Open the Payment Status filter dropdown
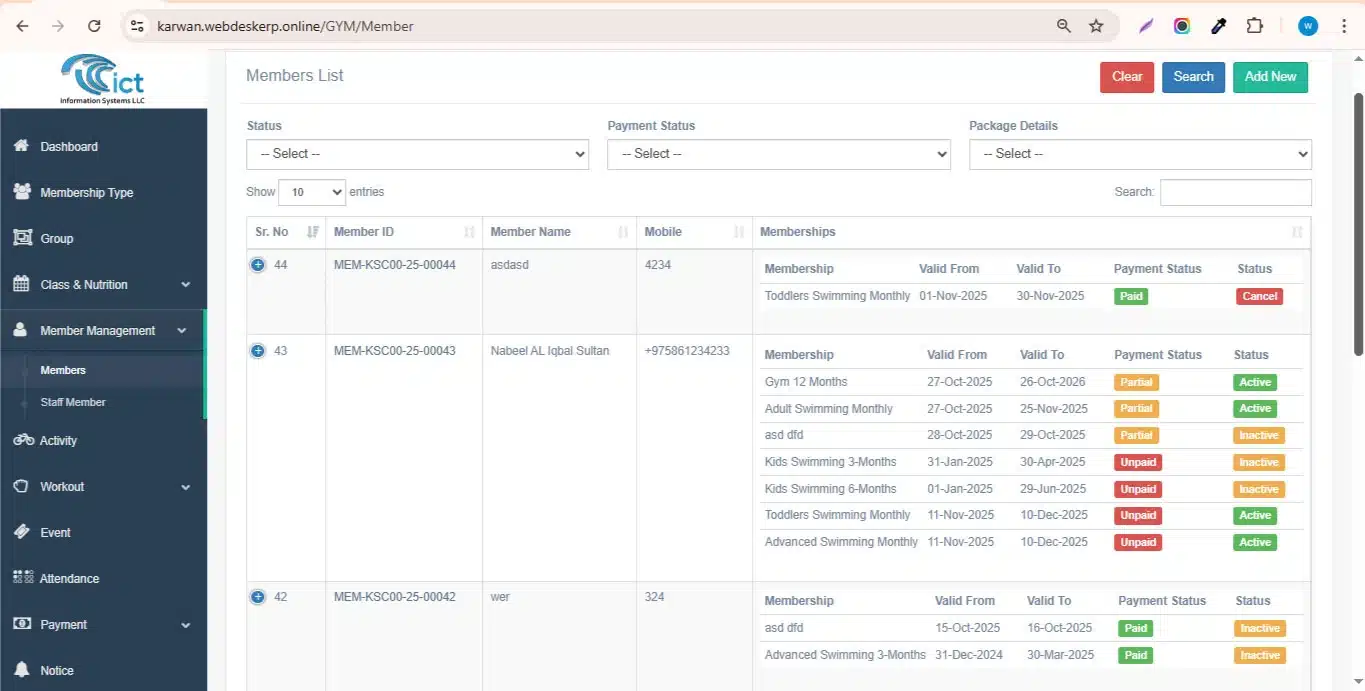Viewport: 1365px width, 691px height. [779, 154]
